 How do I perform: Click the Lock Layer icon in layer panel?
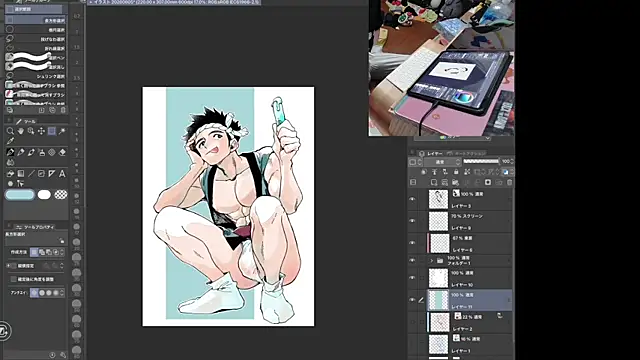pos(456,172)
